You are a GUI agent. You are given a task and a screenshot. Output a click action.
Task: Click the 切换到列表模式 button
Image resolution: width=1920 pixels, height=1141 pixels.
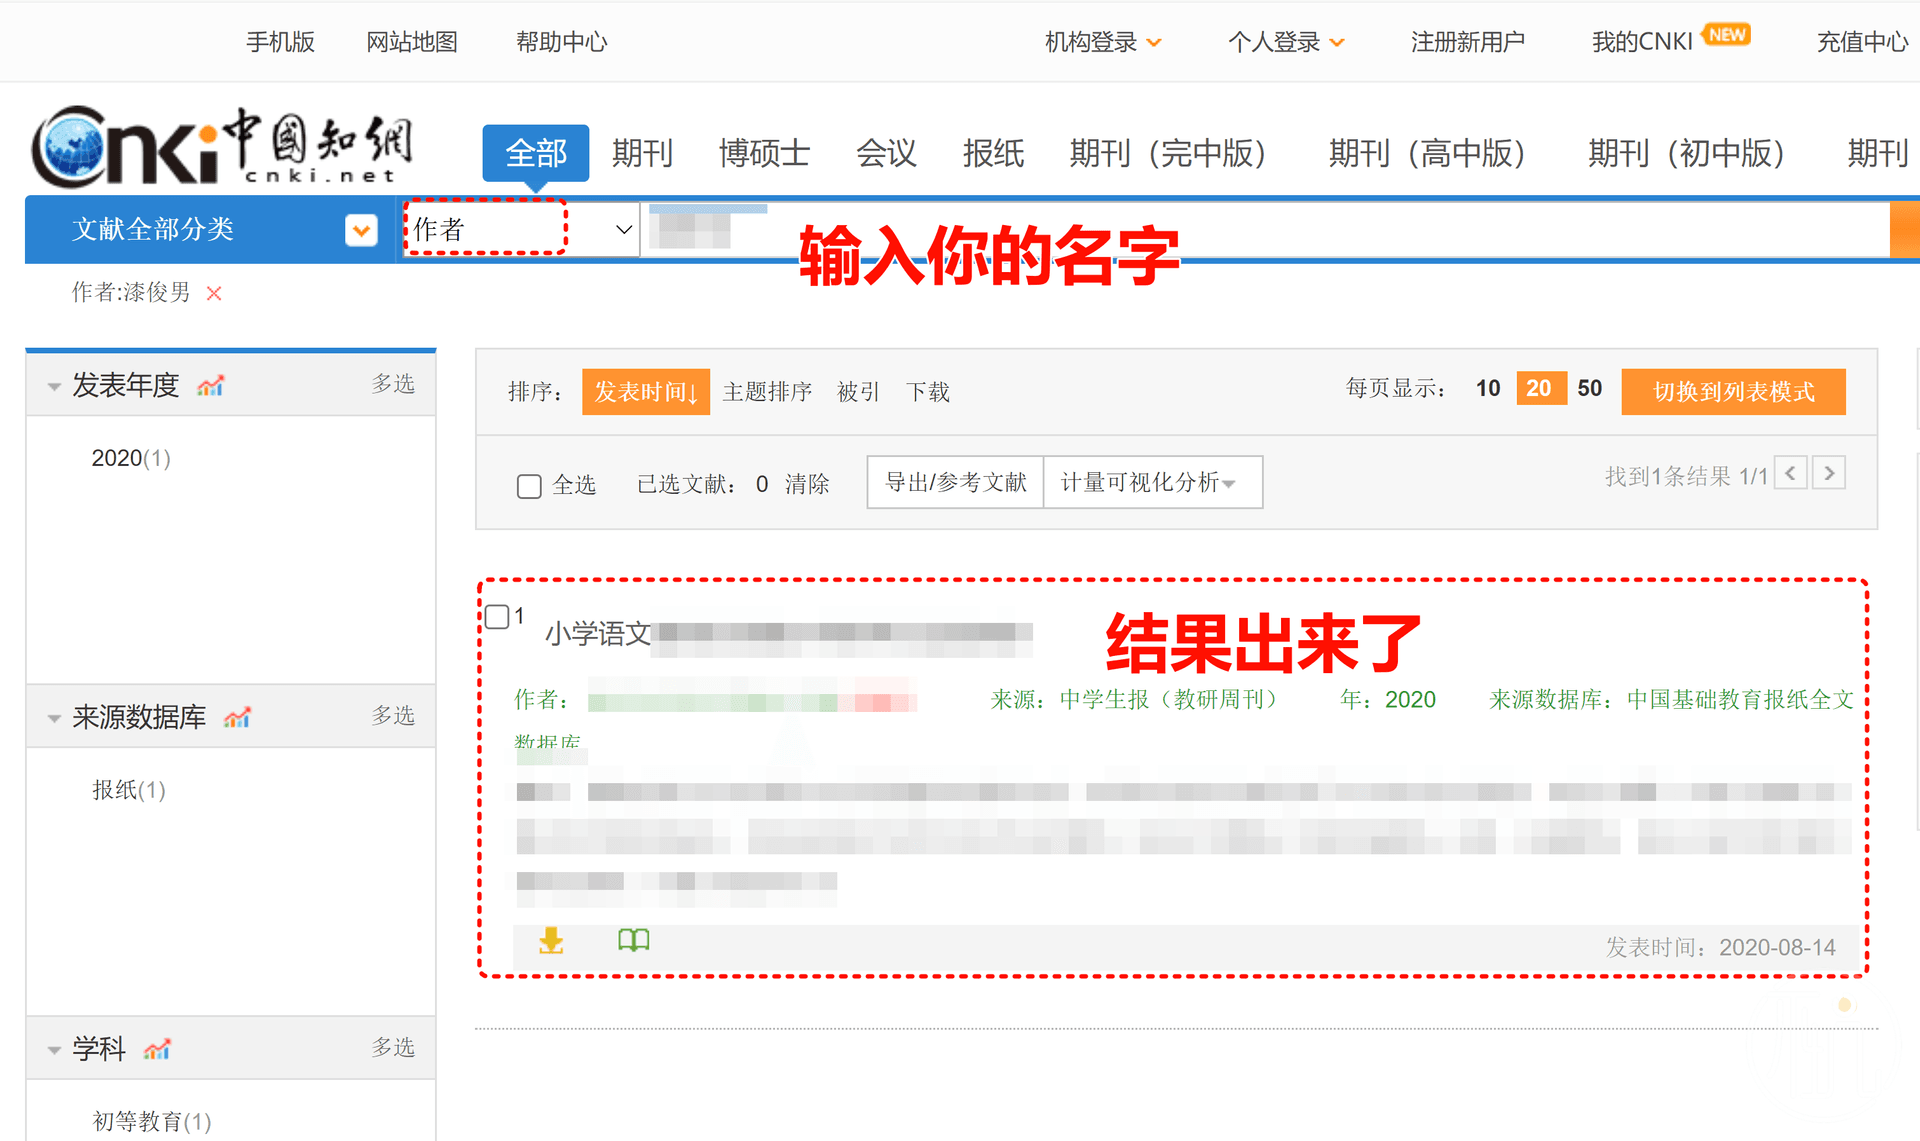pos(1733,391)
